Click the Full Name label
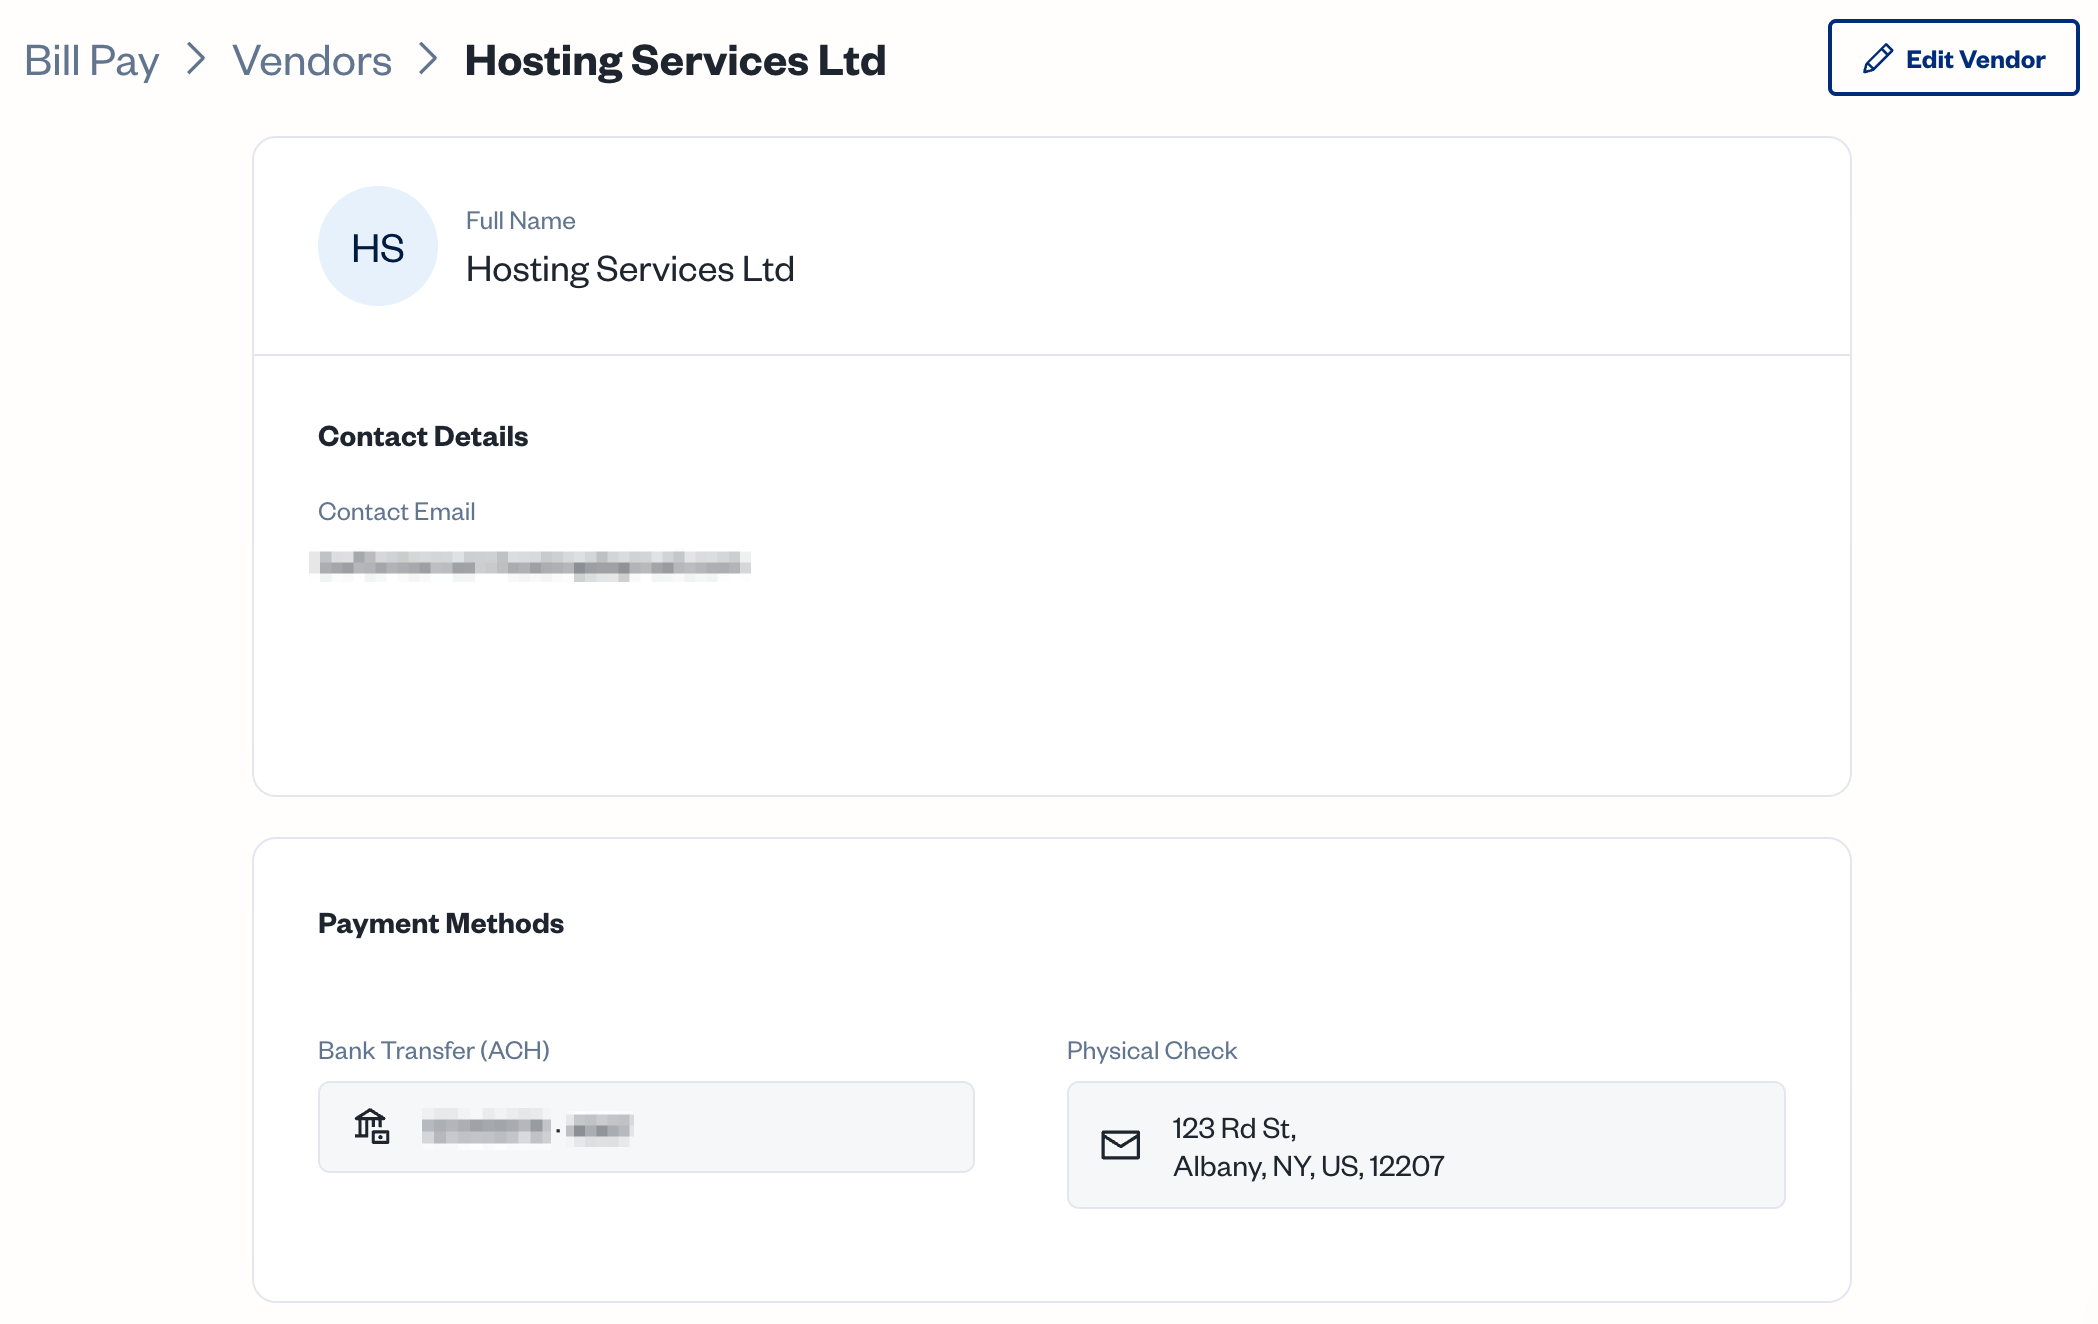Viewport: 2098px width, 1324px height. (x=521, y=220)
